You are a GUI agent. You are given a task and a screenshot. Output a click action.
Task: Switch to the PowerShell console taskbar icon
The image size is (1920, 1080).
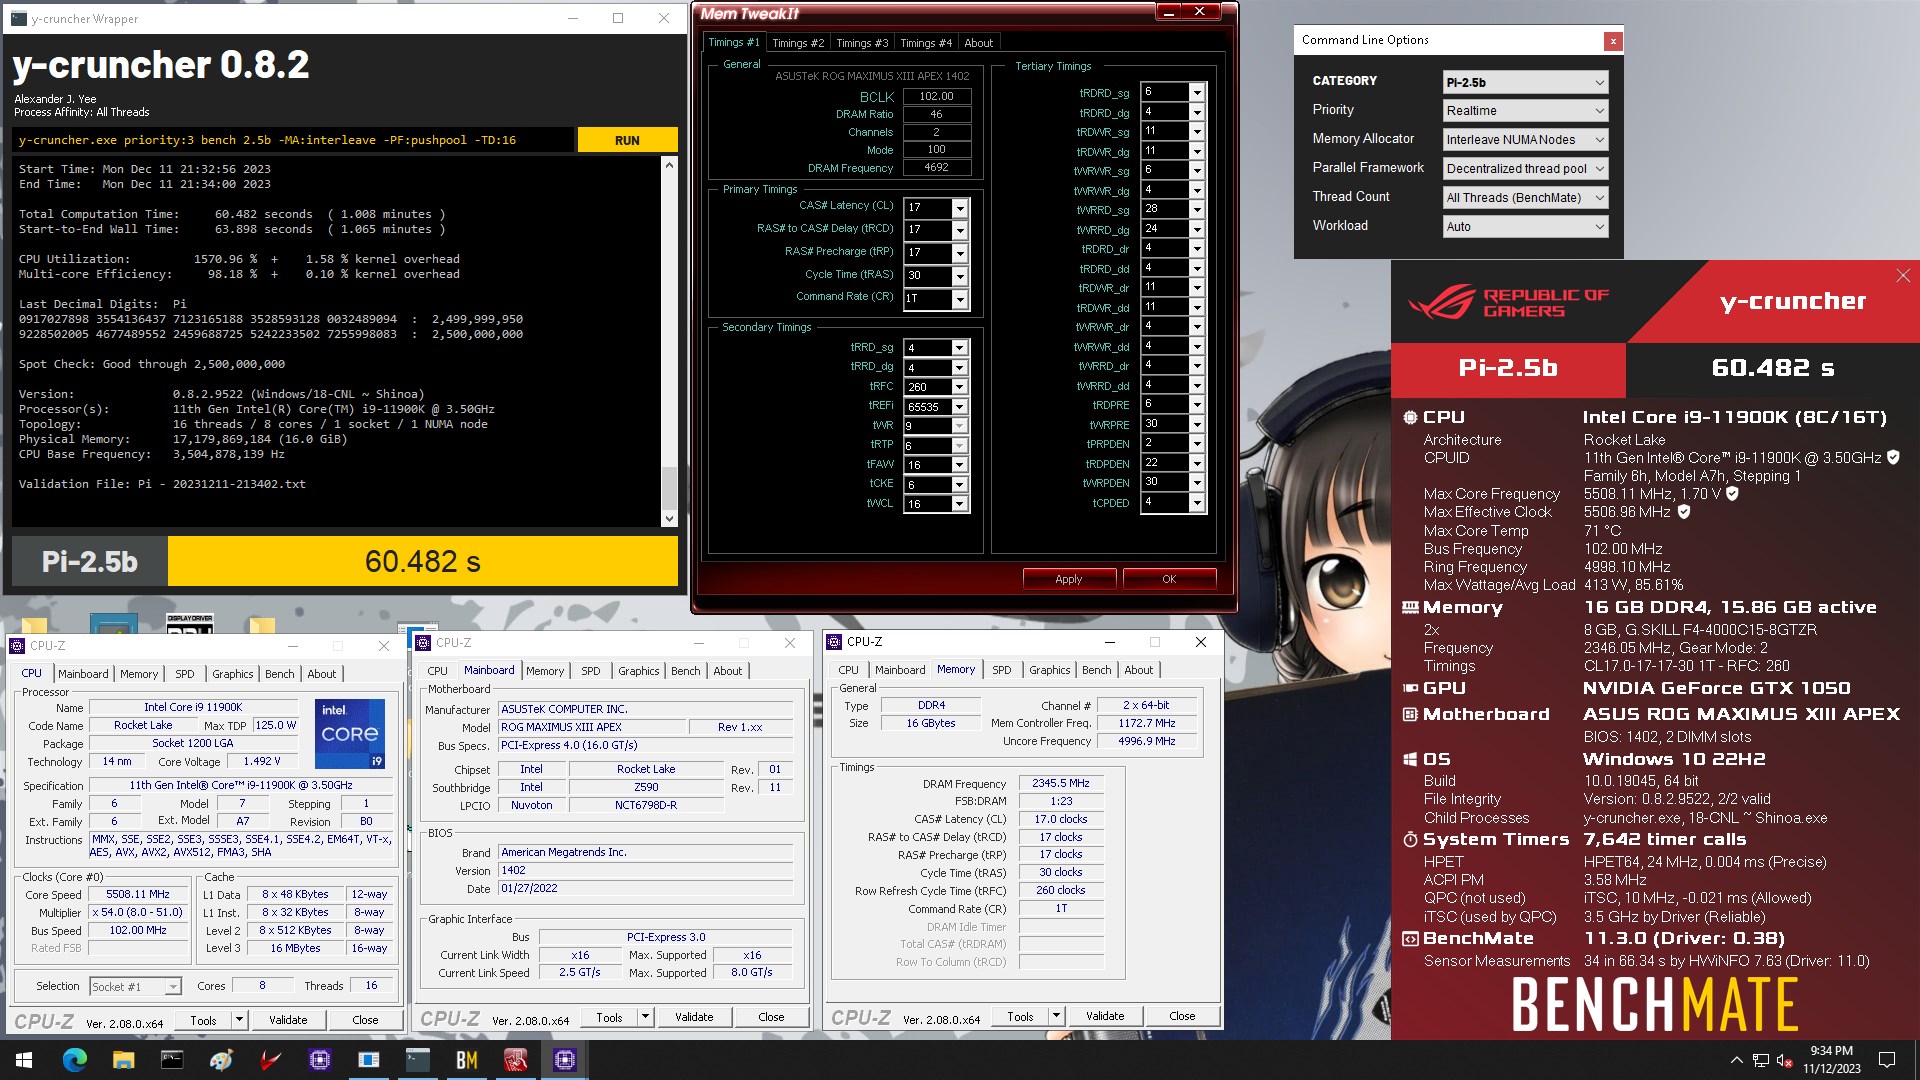(417, 1059)
